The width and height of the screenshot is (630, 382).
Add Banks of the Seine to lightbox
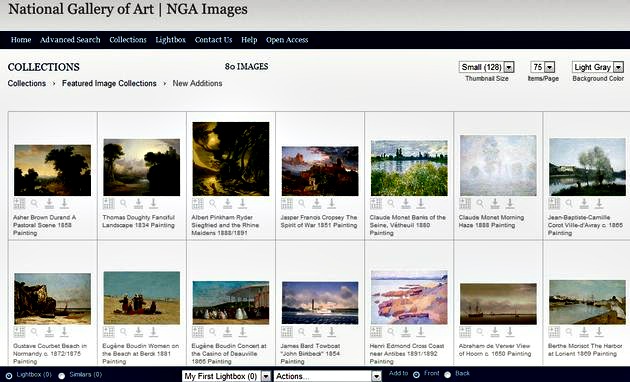[376, 204]
